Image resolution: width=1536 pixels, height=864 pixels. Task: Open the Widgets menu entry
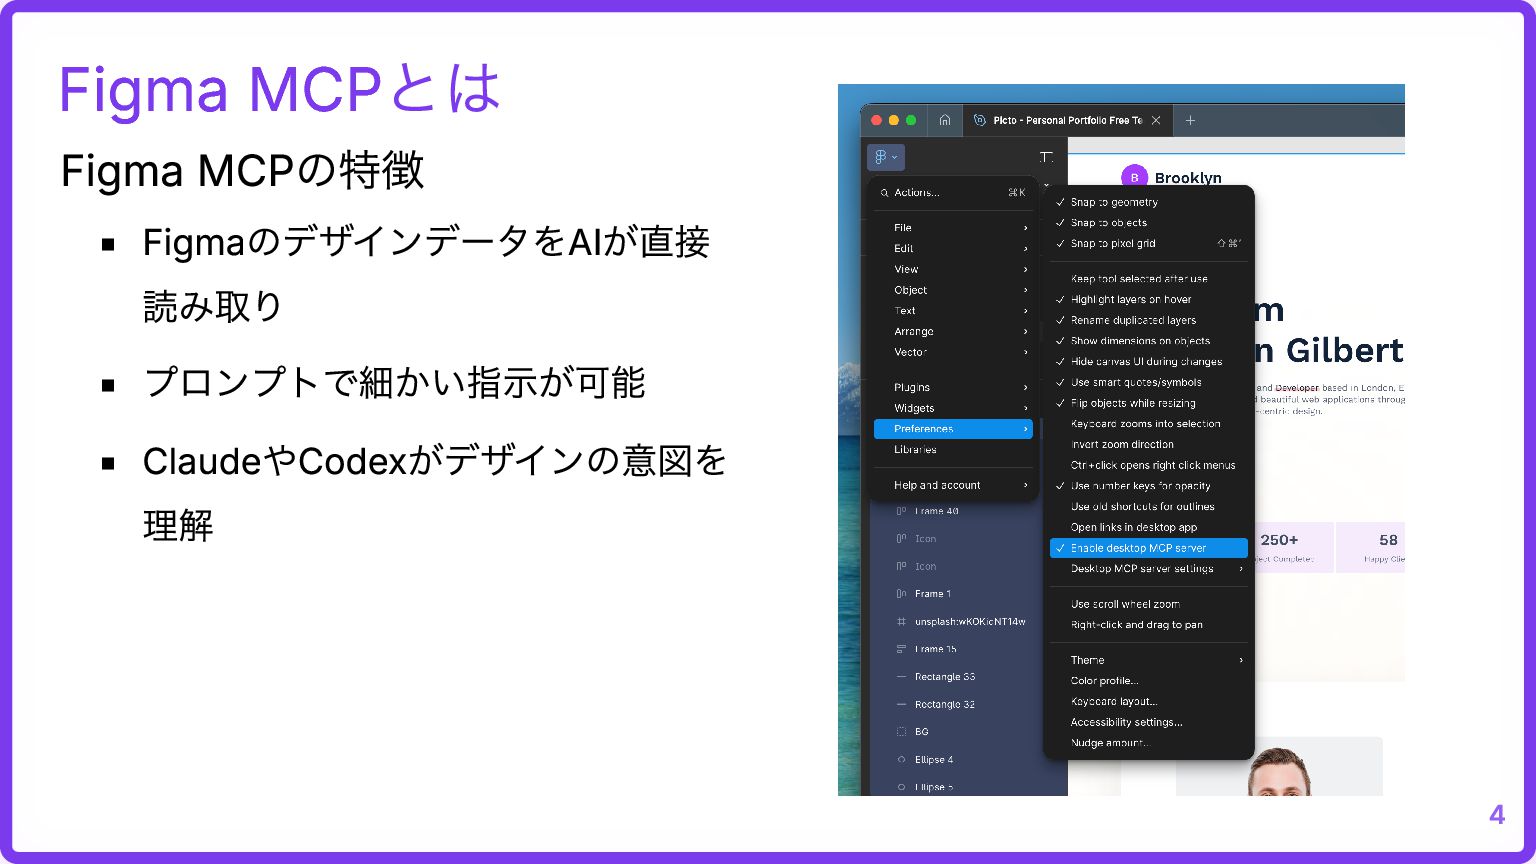(953, 408)
